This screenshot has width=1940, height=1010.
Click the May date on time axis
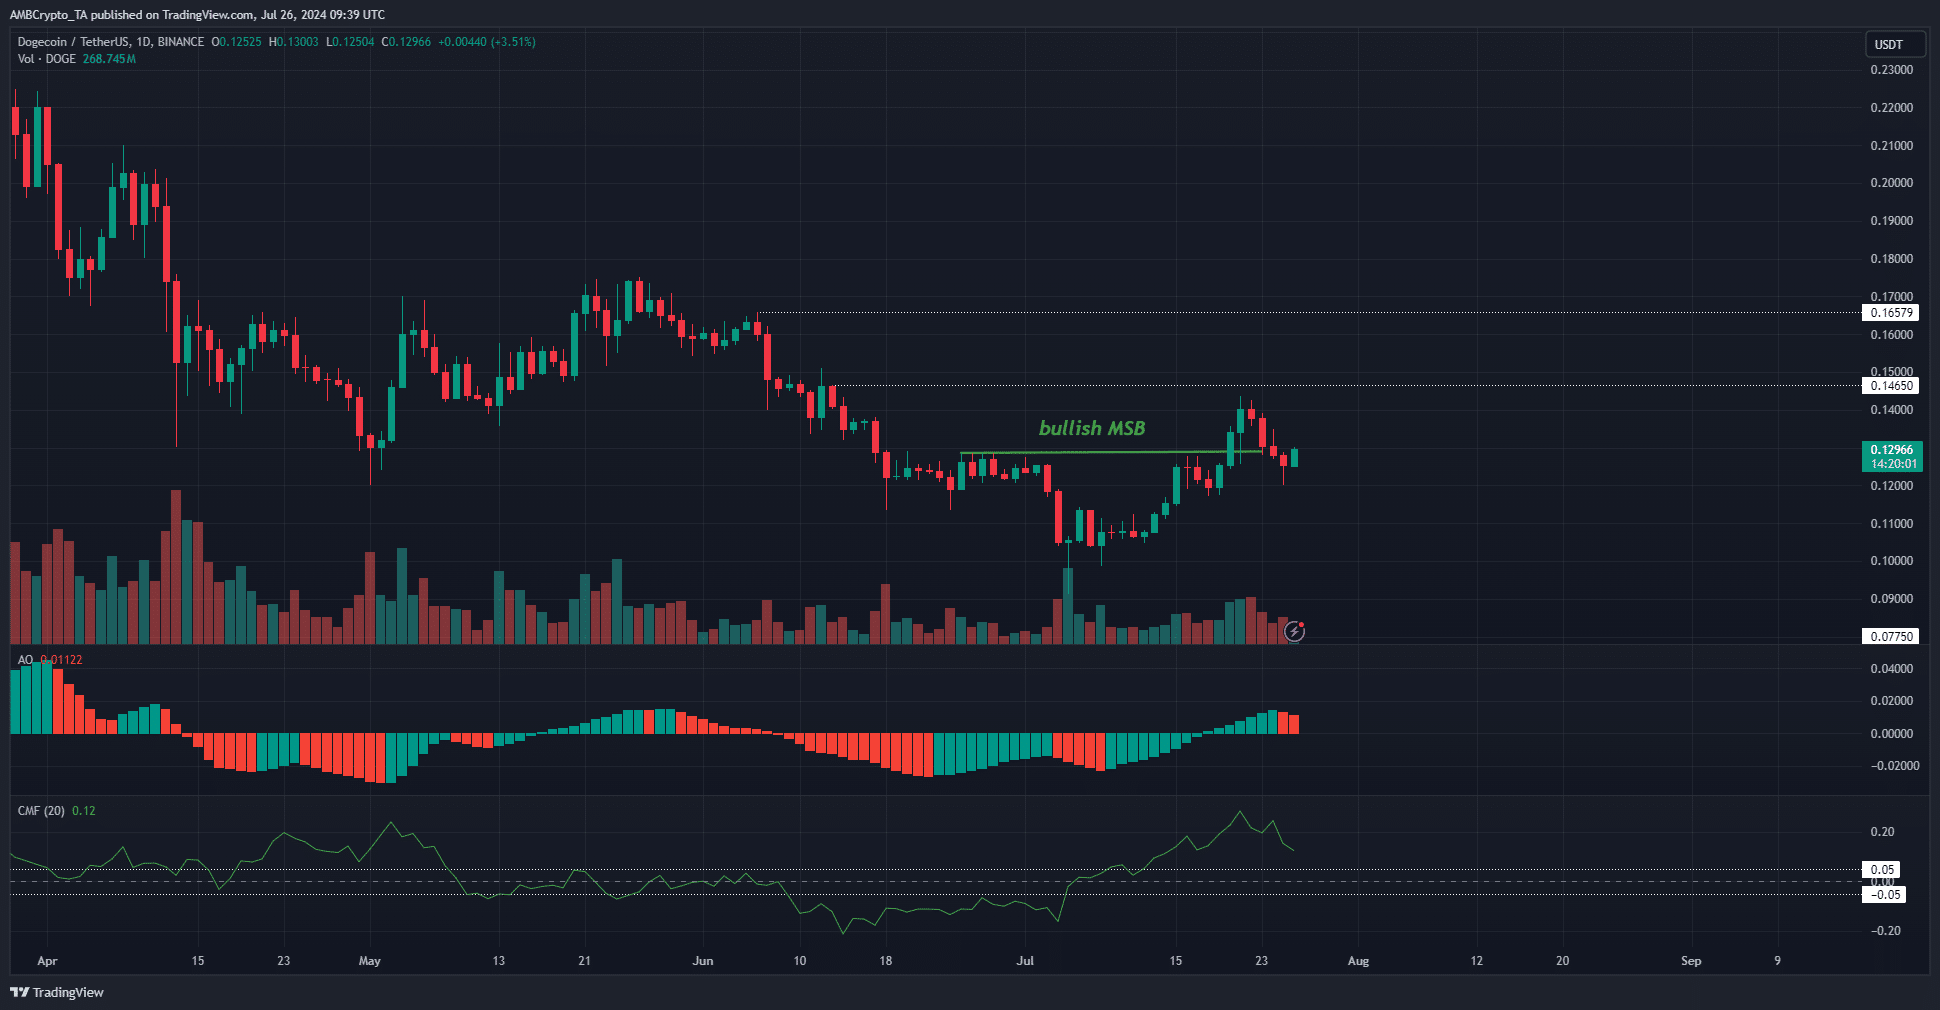click(x=370, y=961)
